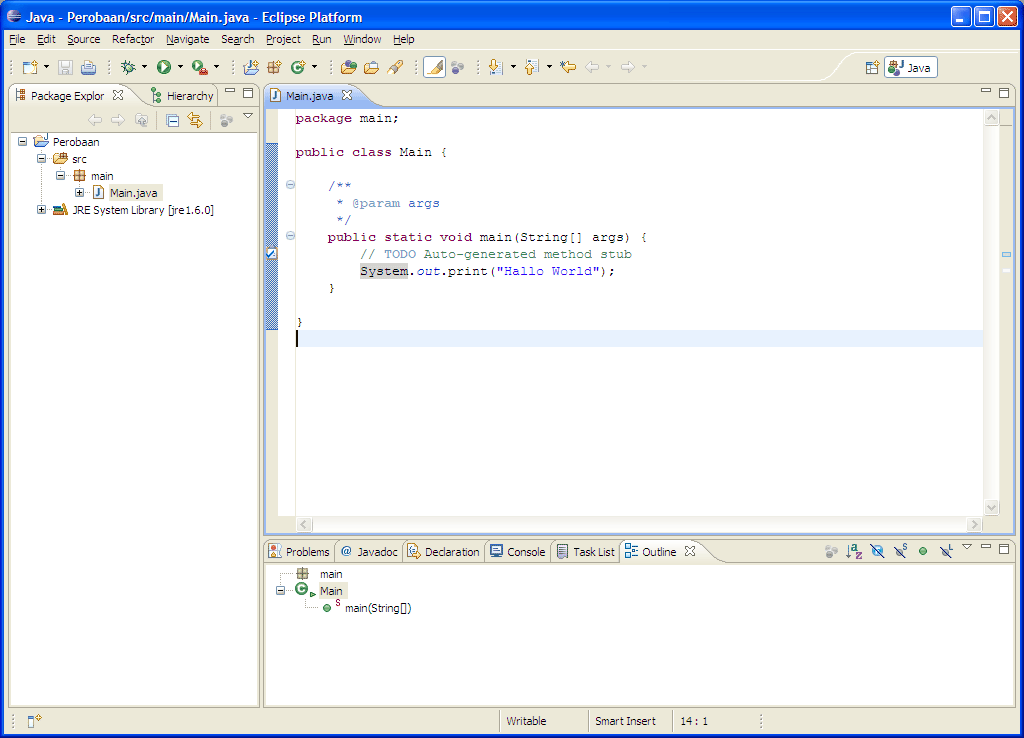The height and width of the screenshot is (738, 1024).
Task: Close the Main.java editor tab
Action: (x=347, y=95)
